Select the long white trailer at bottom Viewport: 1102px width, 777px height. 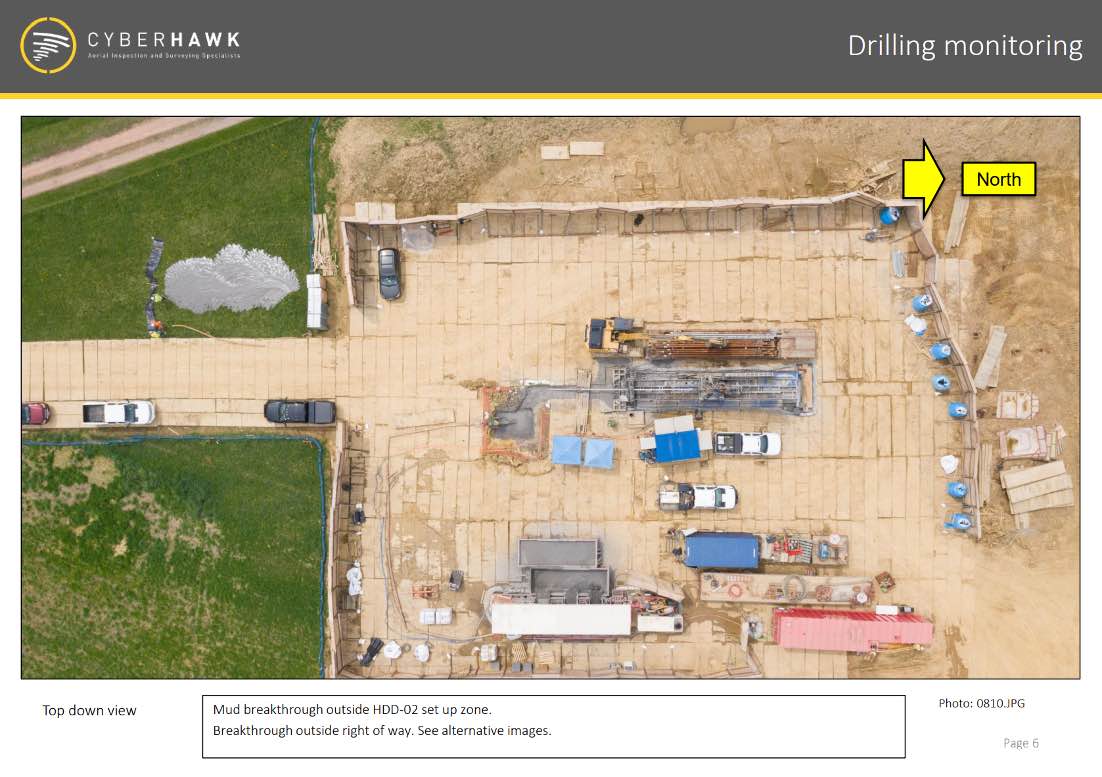pyautogui.click(x=561, y=619)
